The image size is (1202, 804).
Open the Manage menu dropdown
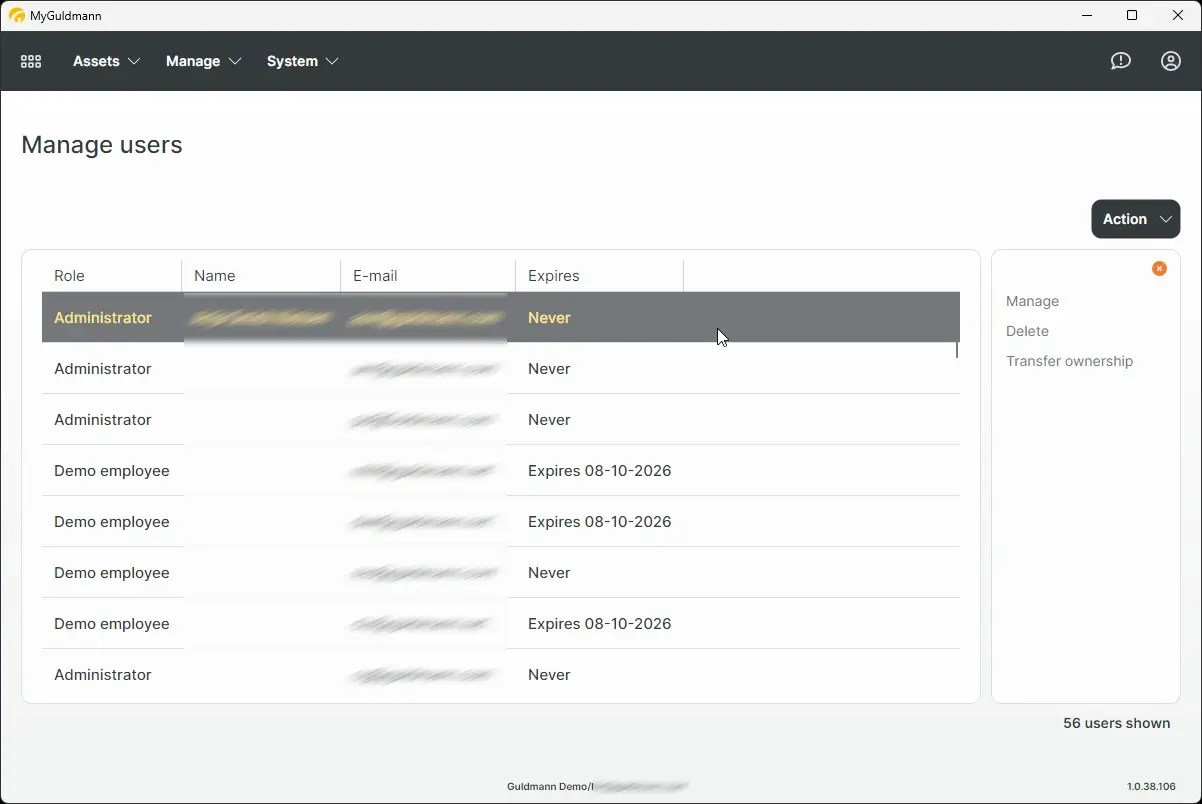(203, 61)
